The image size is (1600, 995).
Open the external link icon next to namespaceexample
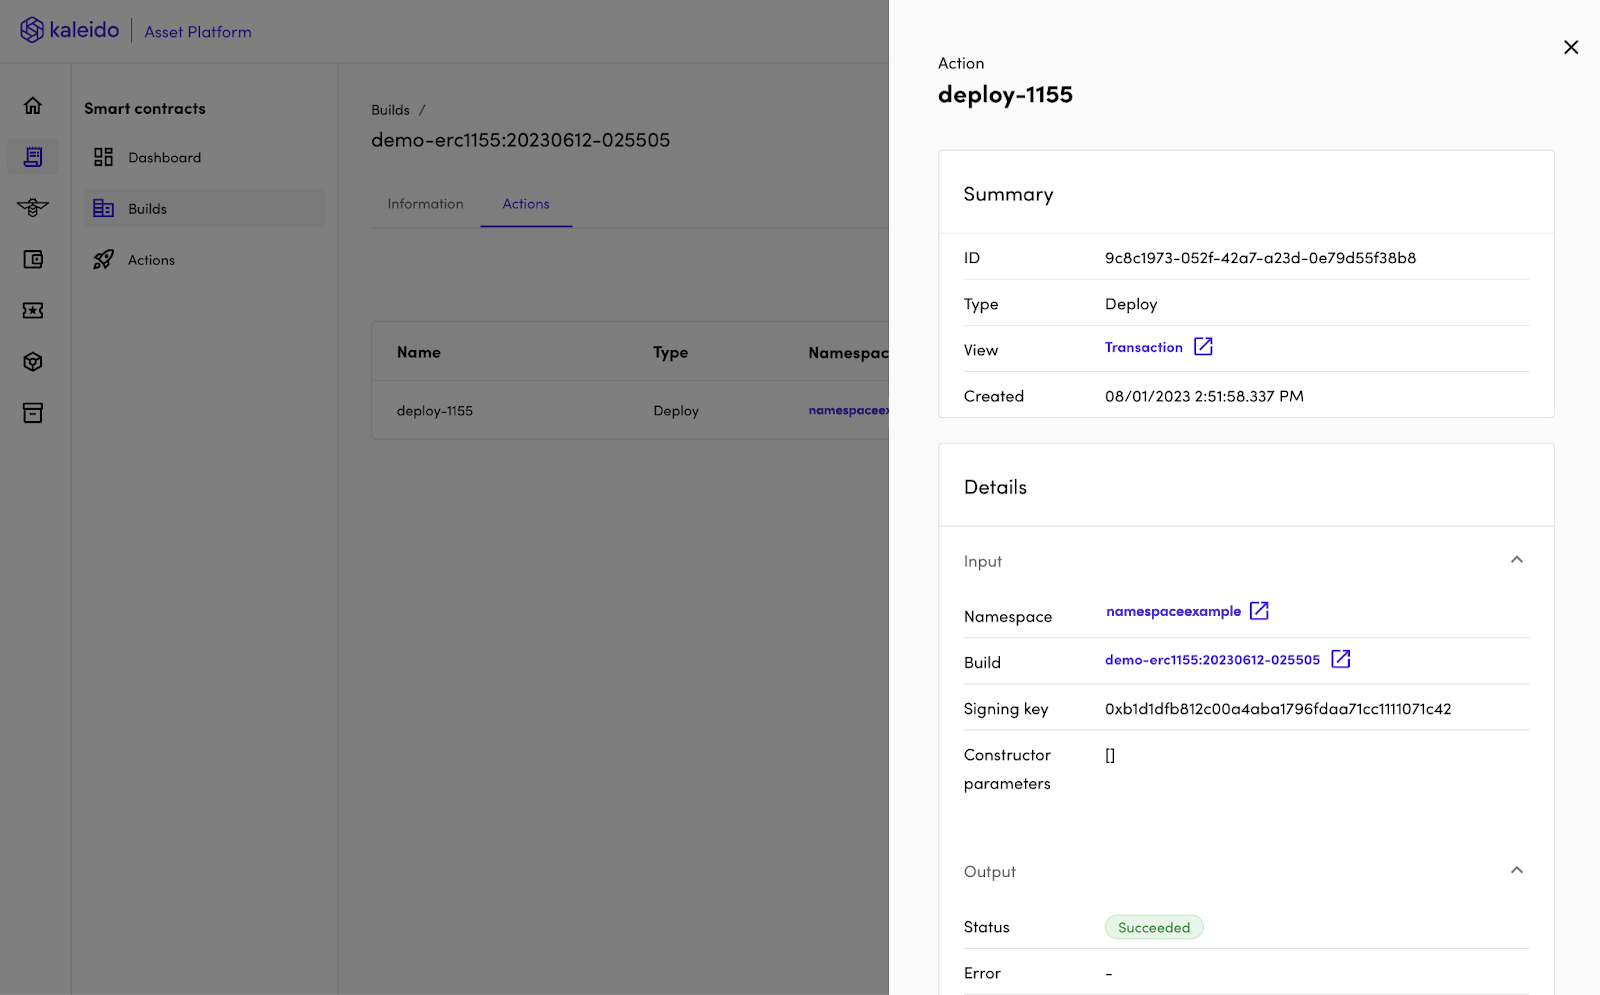tap(1259, 610)
